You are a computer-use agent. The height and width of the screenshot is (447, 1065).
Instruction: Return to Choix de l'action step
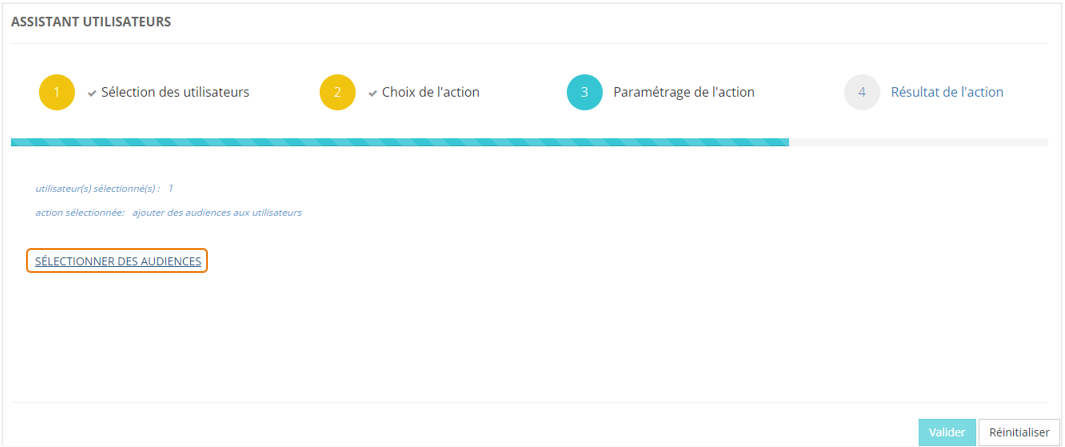(x=430, y=92)
